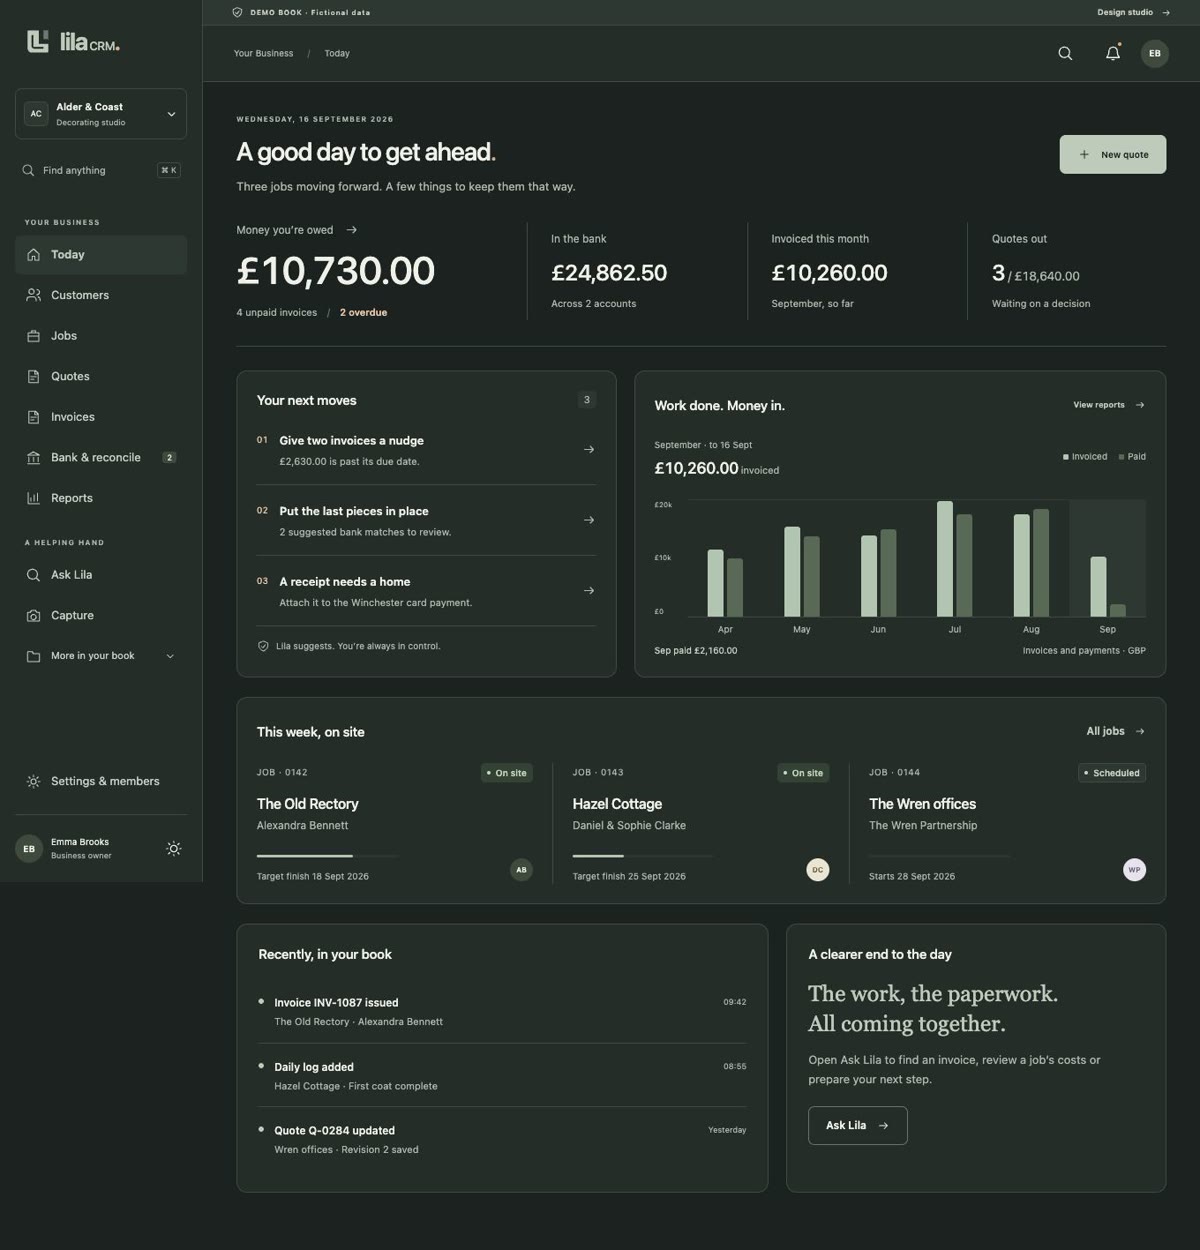The height and width of the screenshot is (1250, 1200).
Task: Click the Ask Lila magnifier icon
Action: coord(33,575)
